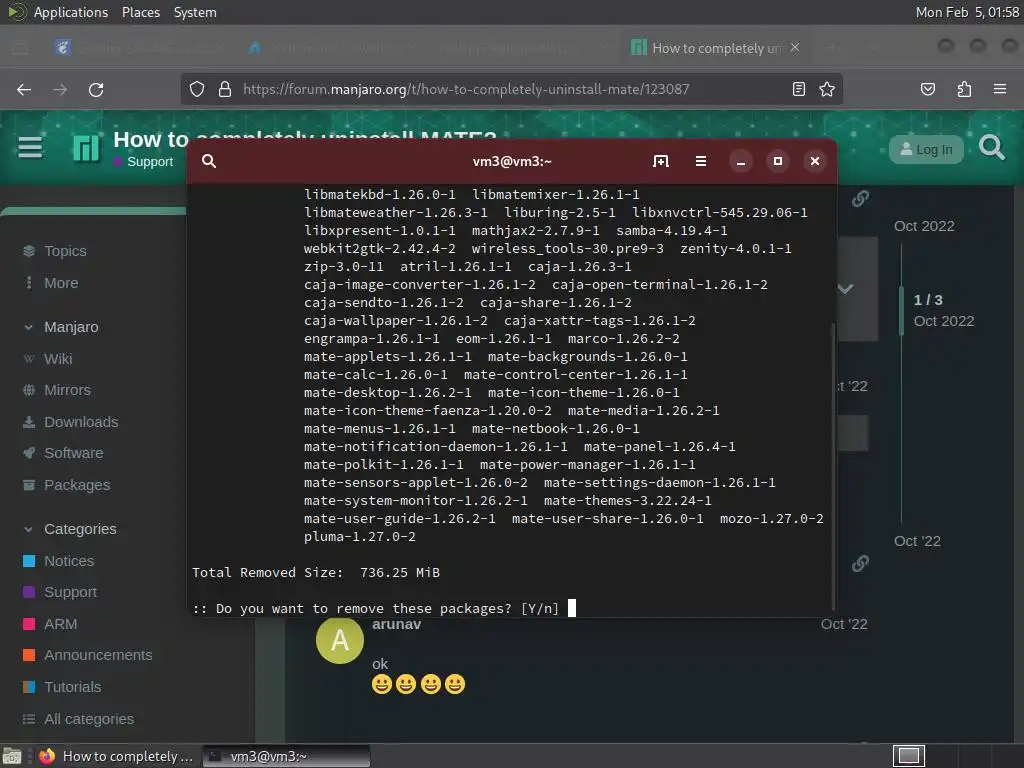Open the Announcements category
The width and height of the screenshot is (1024, 768).
click(x=98, y=655)
